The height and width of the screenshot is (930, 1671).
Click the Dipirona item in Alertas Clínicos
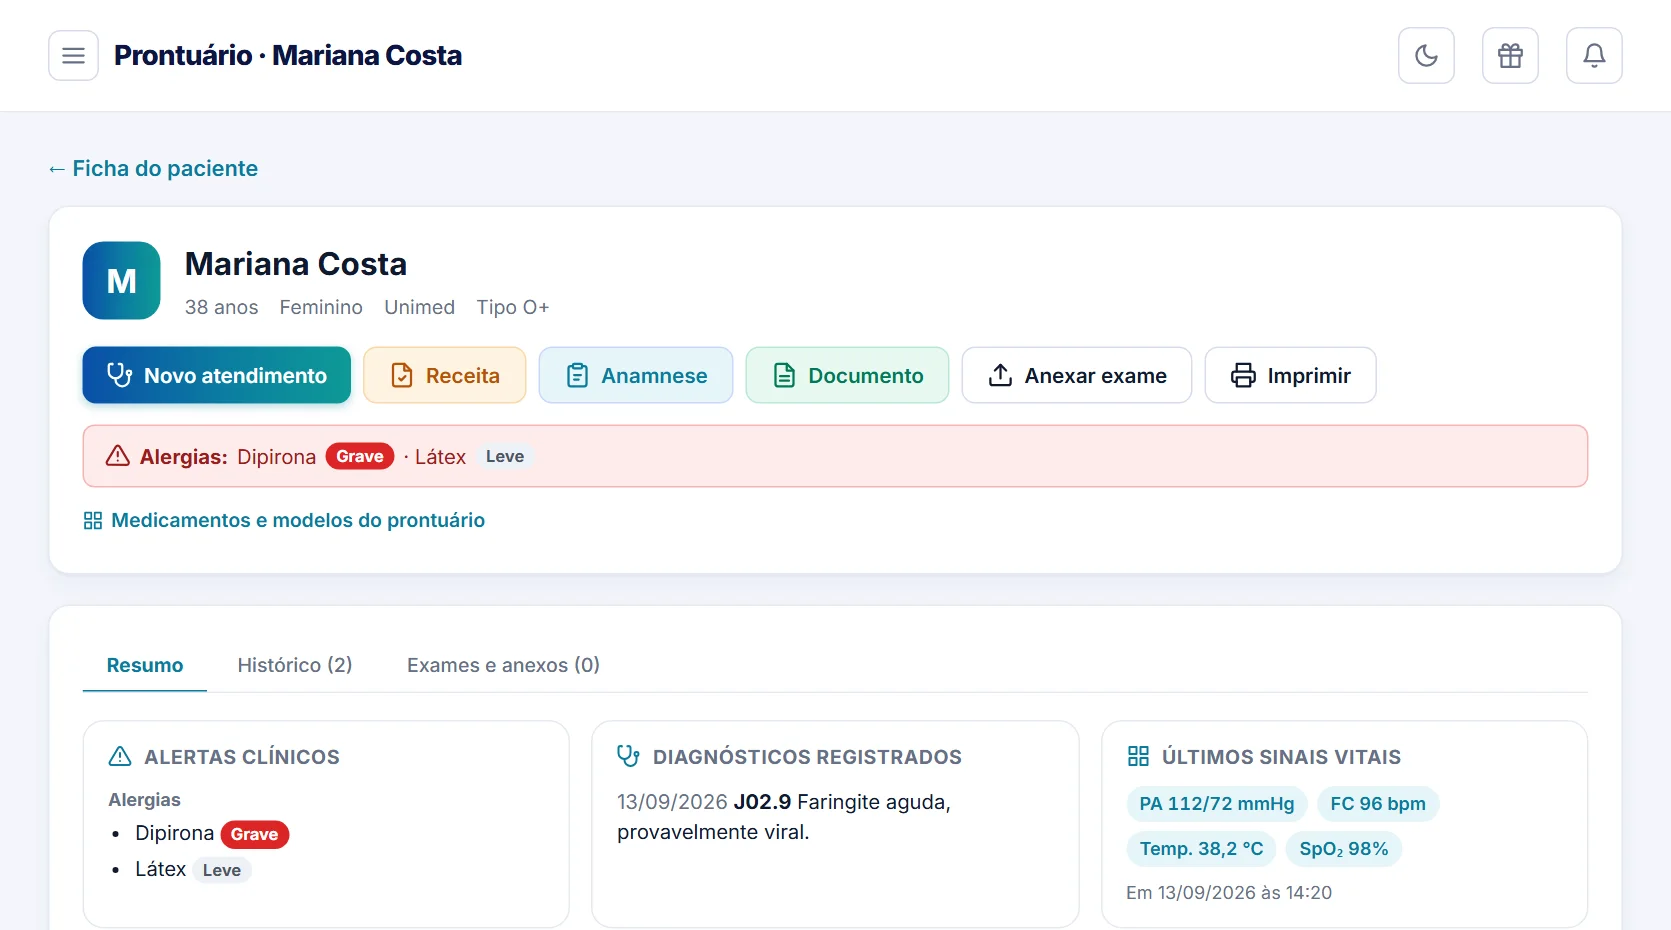[x=175, y=833]
